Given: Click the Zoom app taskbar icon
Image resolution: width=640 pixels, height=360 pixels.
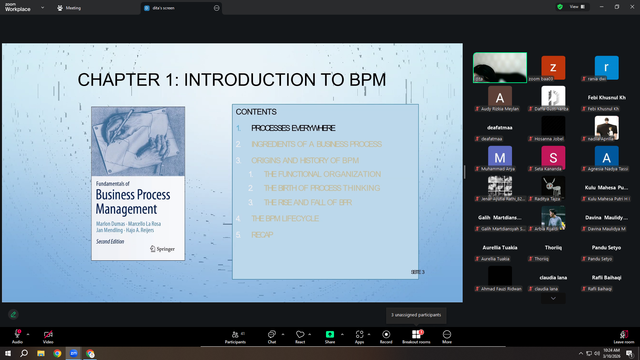Looking at the screenshot, I should [73, 353].
